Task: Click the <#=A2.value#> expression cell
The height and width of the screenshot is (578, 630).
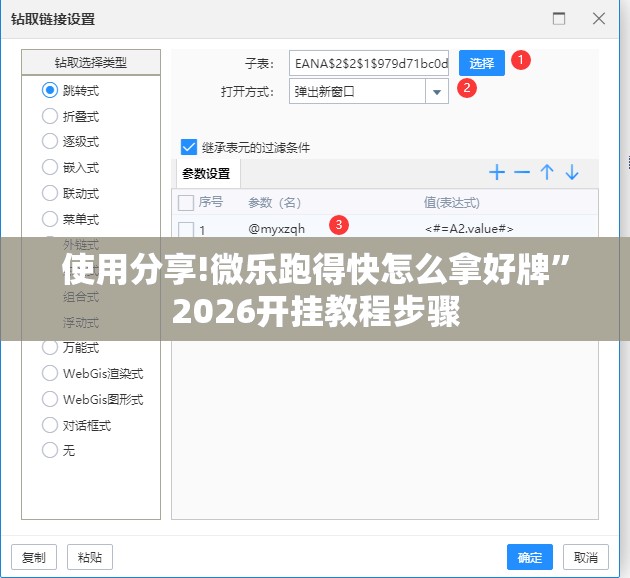Action: click(x=469, y=229)
